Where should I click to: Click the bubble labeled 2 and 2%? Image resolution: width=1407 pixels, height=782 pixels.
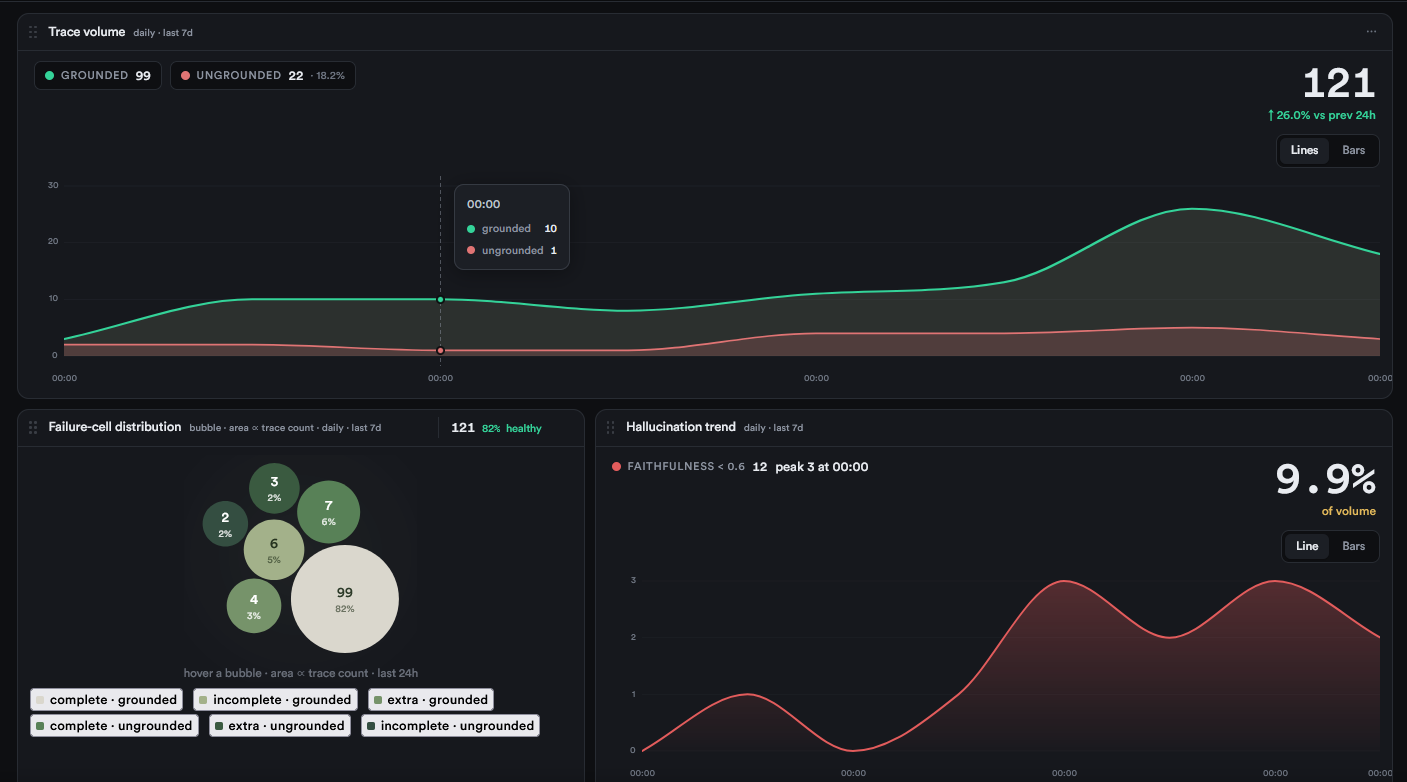(x=225, y=524)
